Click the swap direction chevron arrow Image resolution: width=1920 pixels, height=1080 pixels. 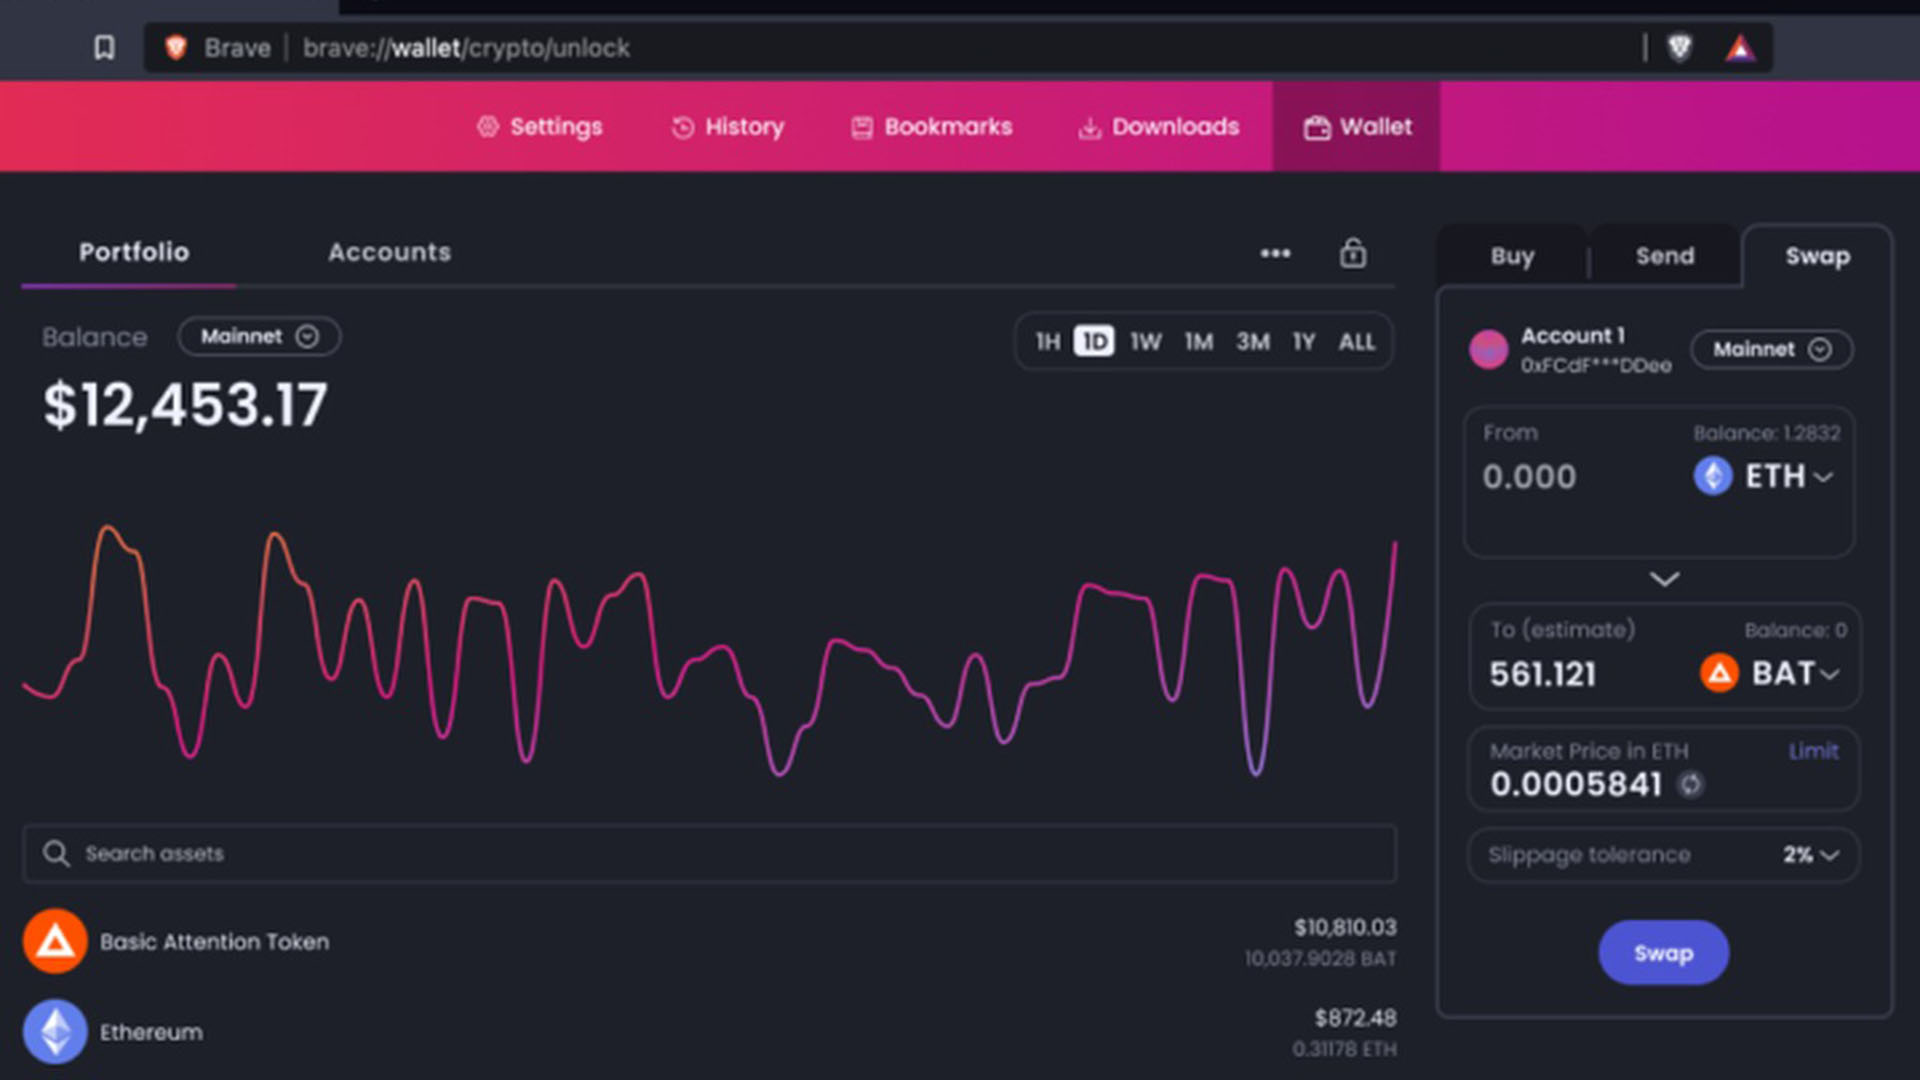click(1662, 578)
